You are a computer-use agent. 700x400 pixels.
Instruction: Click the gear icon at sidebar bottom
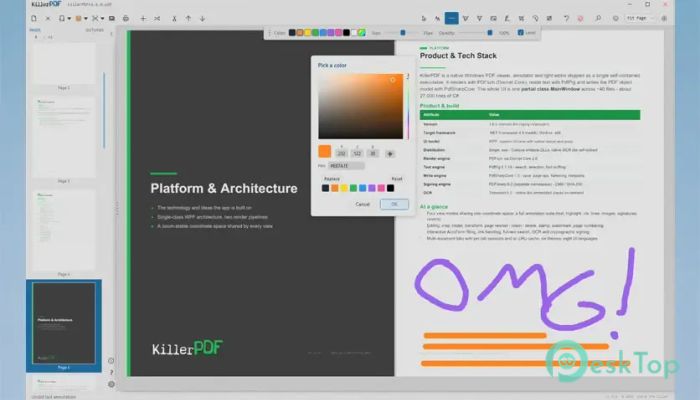[x=111, y=384]
